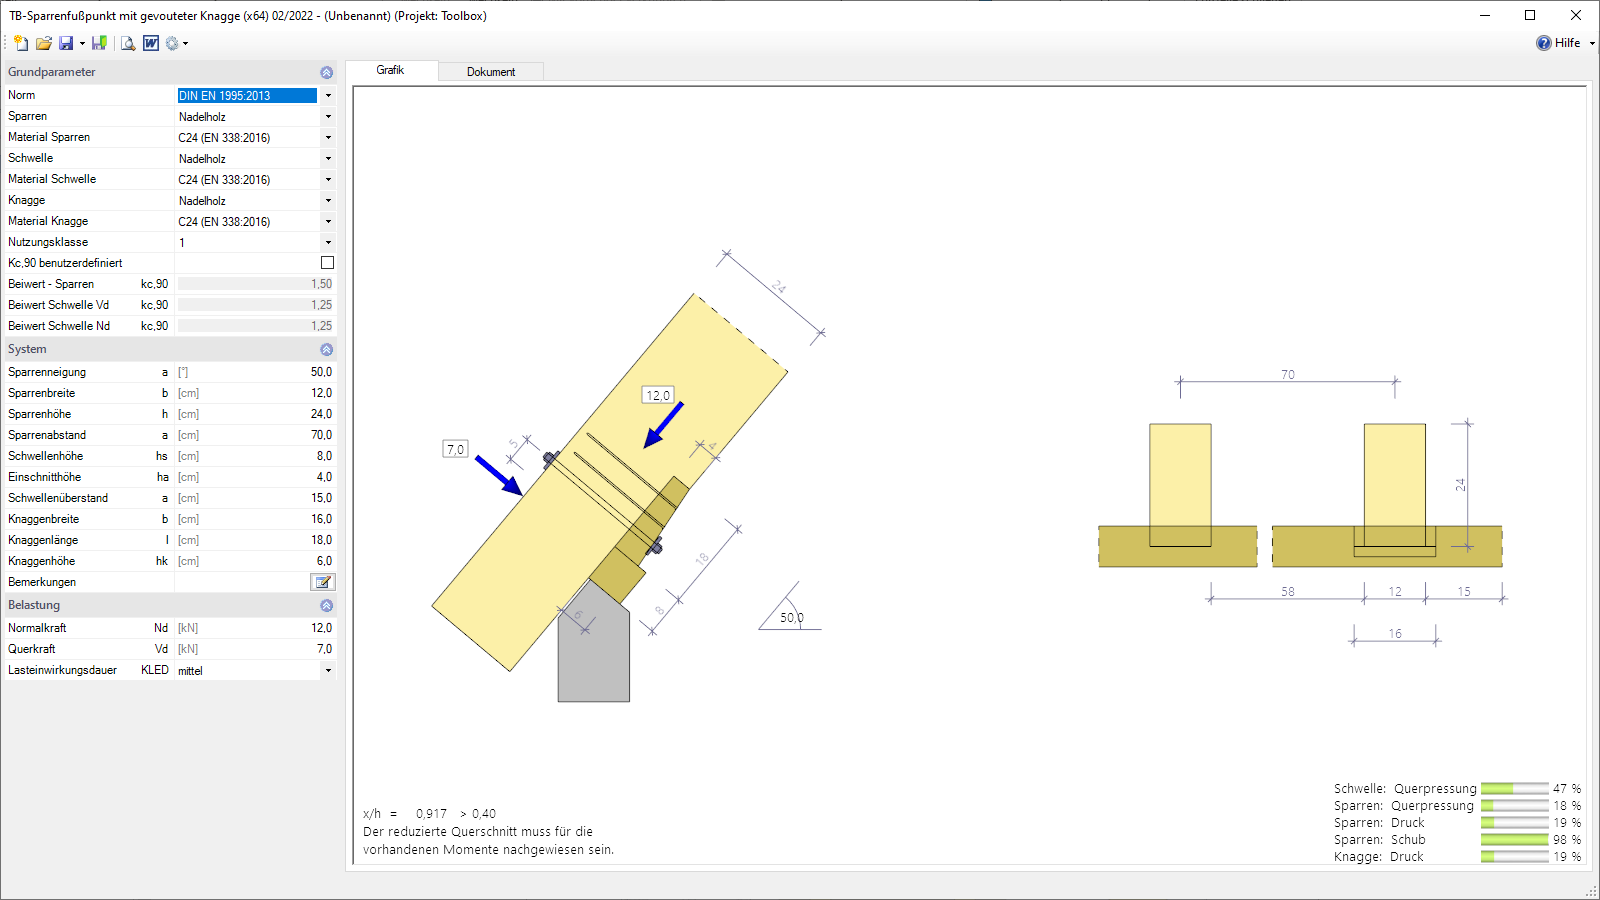Expand the arrow beside the gear icon
Viewport: 1600px width, 900px height.
(186, 43)
